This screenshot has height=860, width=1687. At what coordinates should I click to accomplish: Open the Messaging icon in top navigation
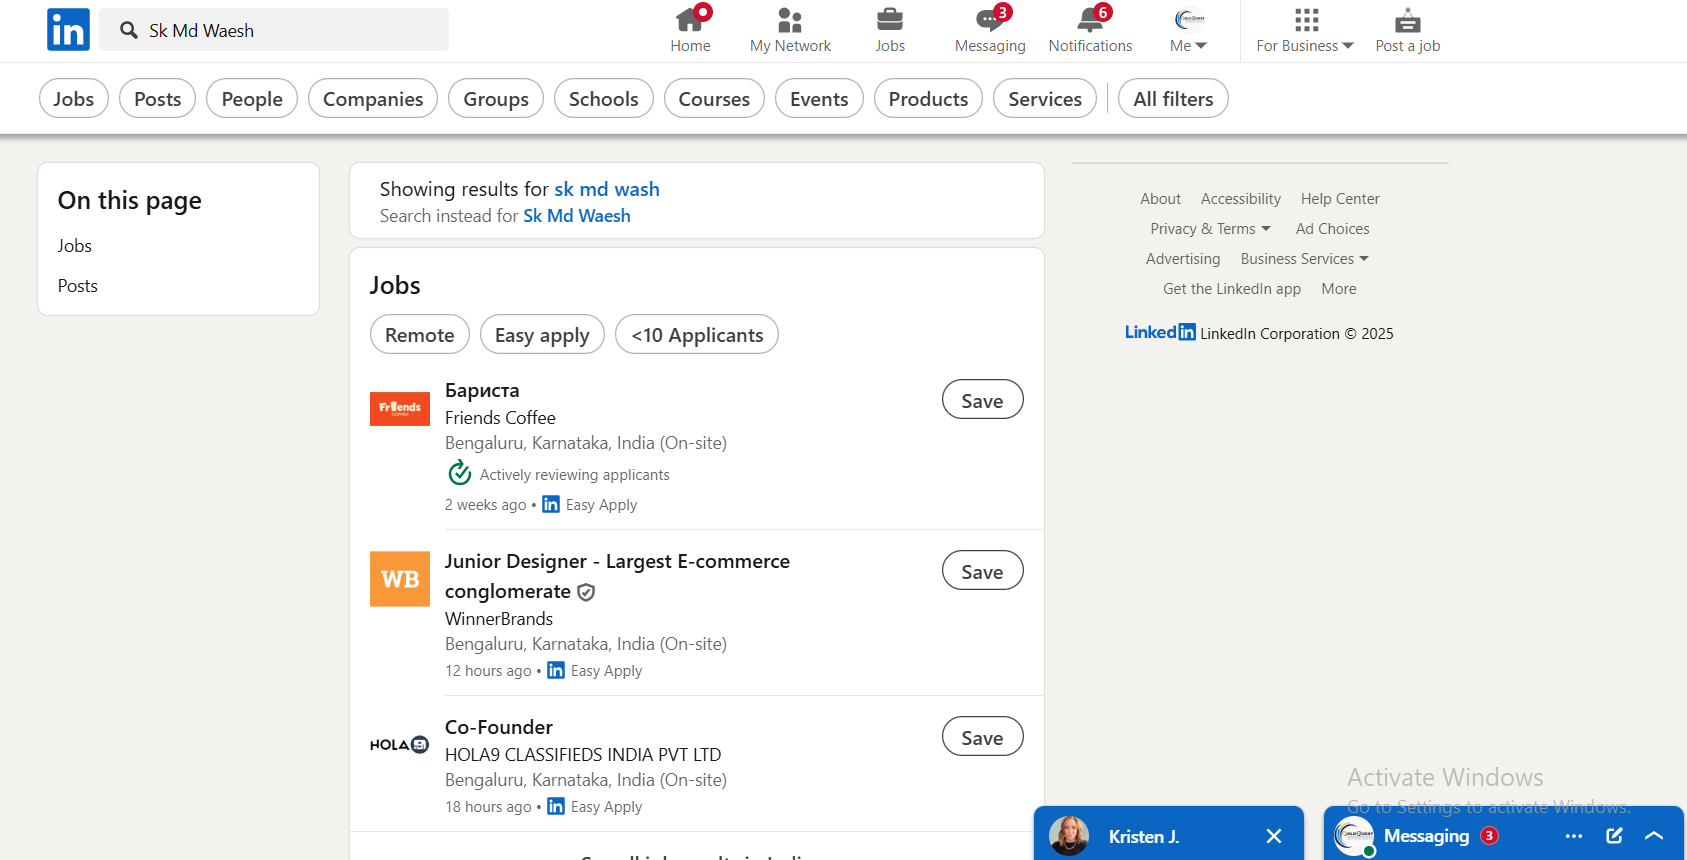[x=989, y=20]
